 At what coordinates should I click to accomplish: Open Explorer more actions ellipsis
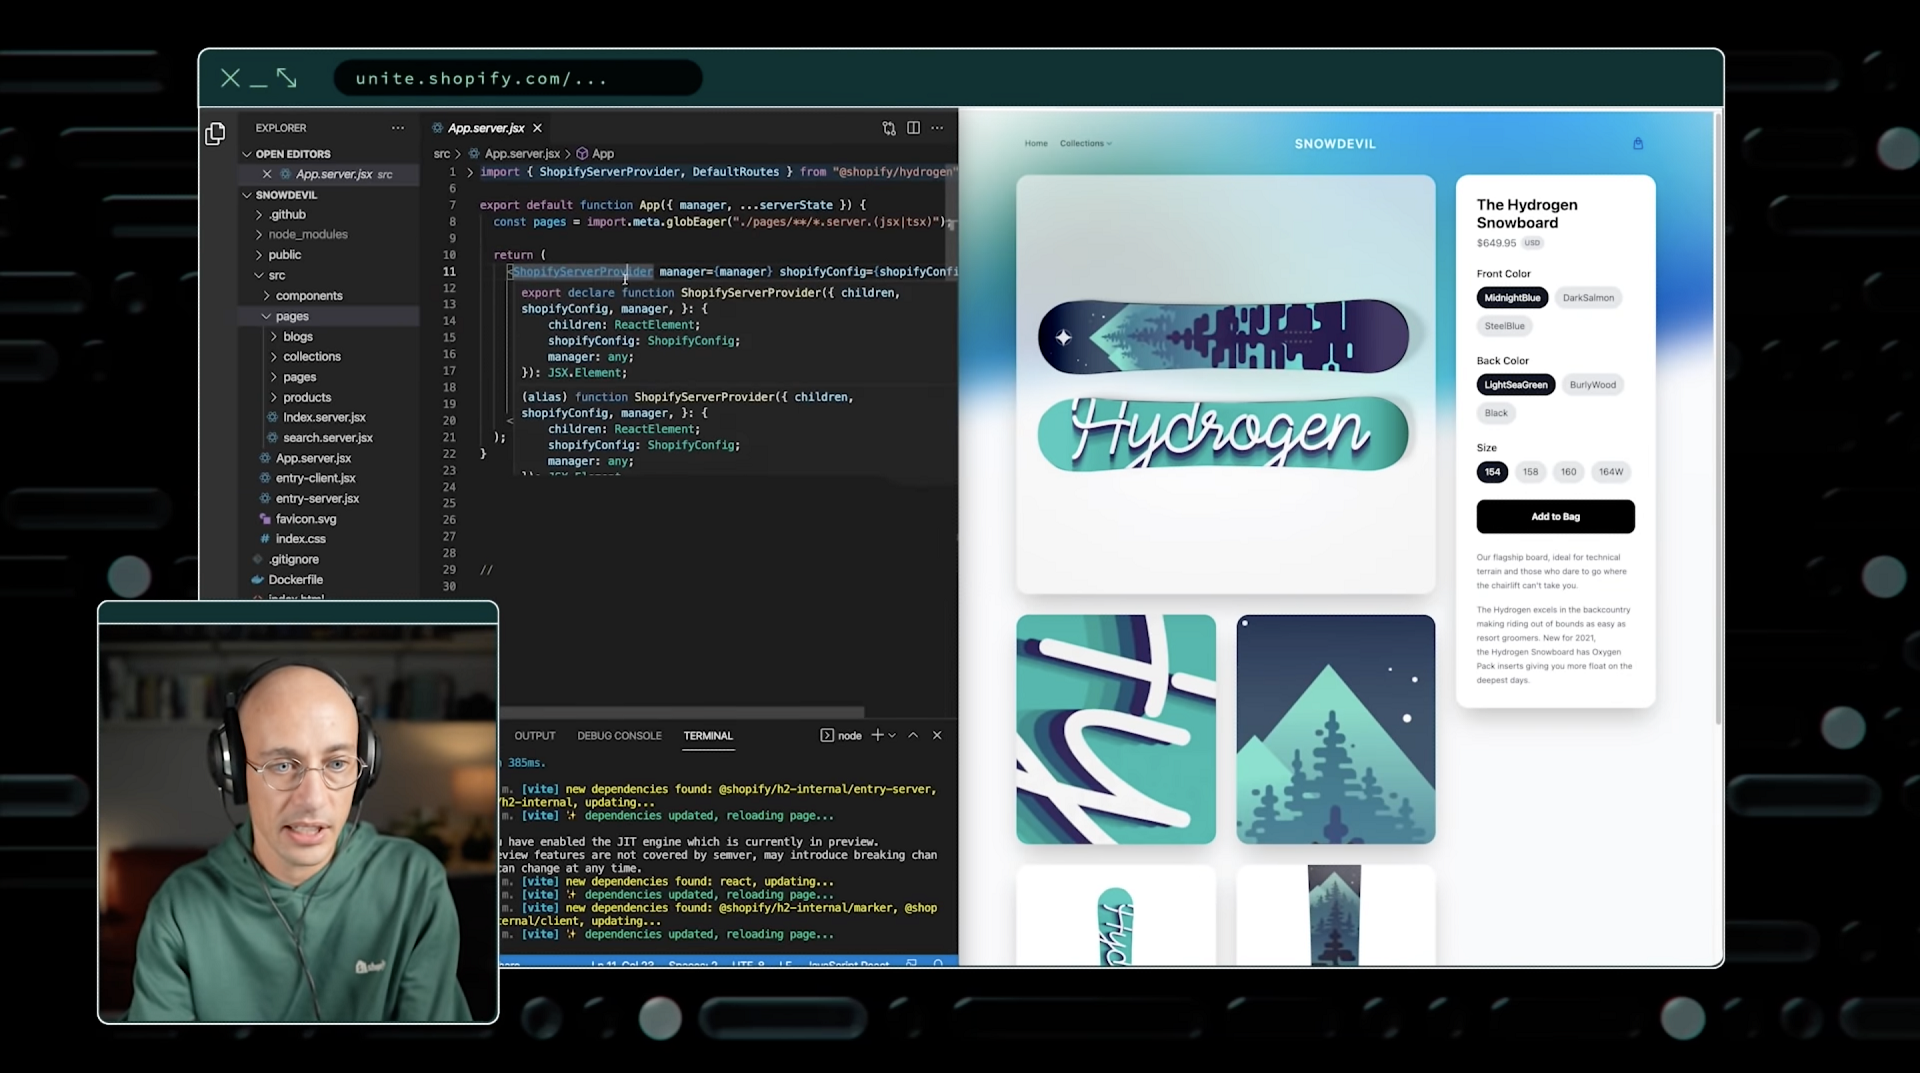[398, 128]
